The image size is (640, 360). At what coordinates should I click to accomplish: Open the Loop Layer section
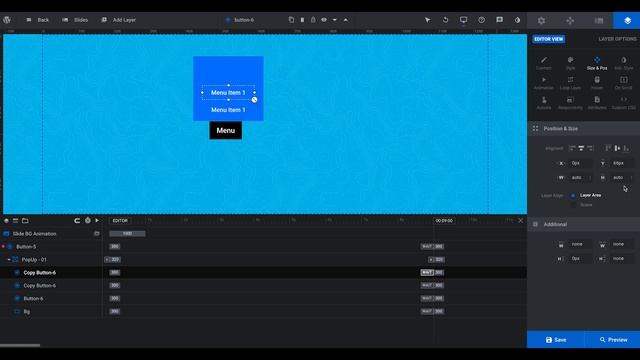[570, 83]
